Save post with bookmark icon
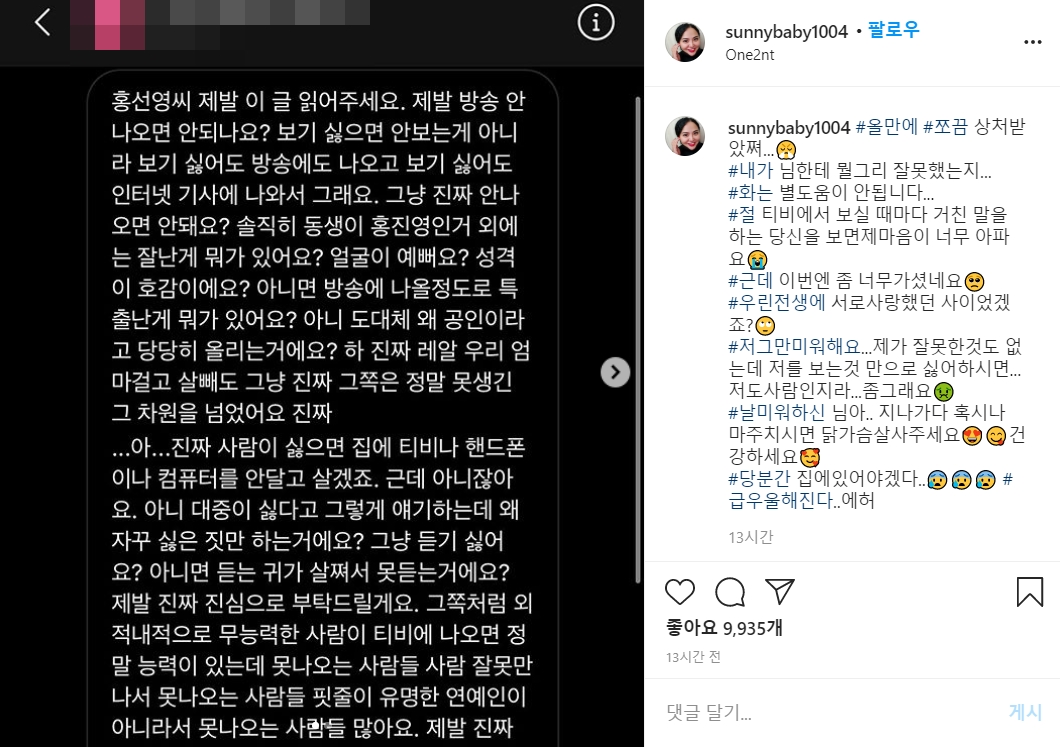The image size is (1060, 747). click(x=1030, y=592)
